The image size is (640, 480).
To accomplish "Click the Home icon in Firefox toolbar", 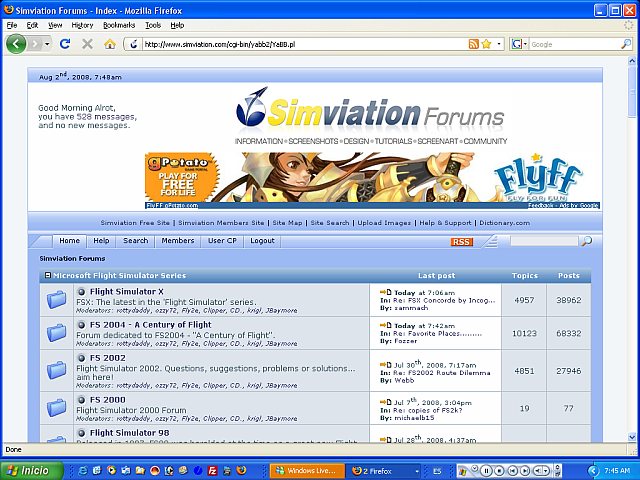I will tap(110, 44).
